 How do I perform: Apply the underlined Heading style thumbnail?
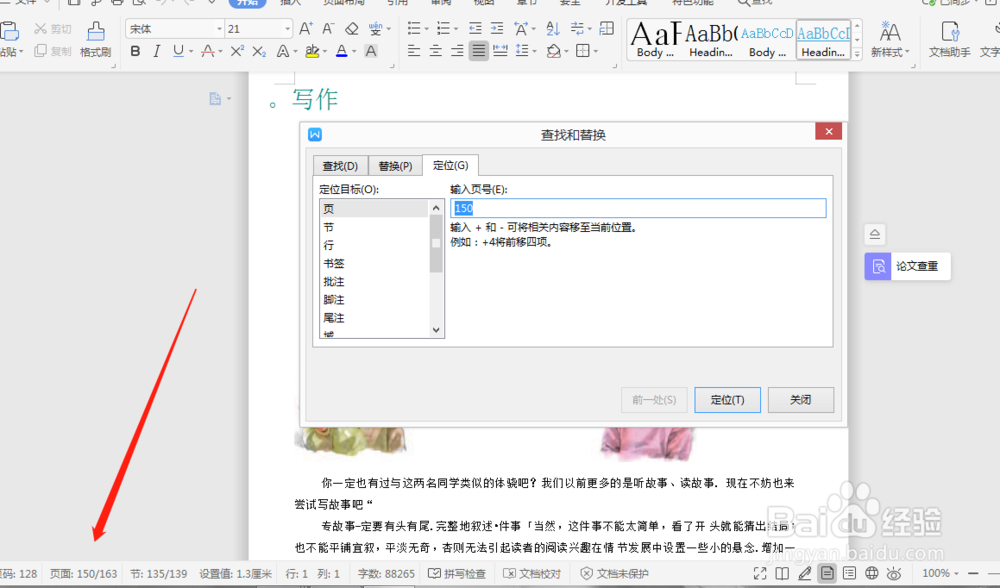click(x=823, y=39)
